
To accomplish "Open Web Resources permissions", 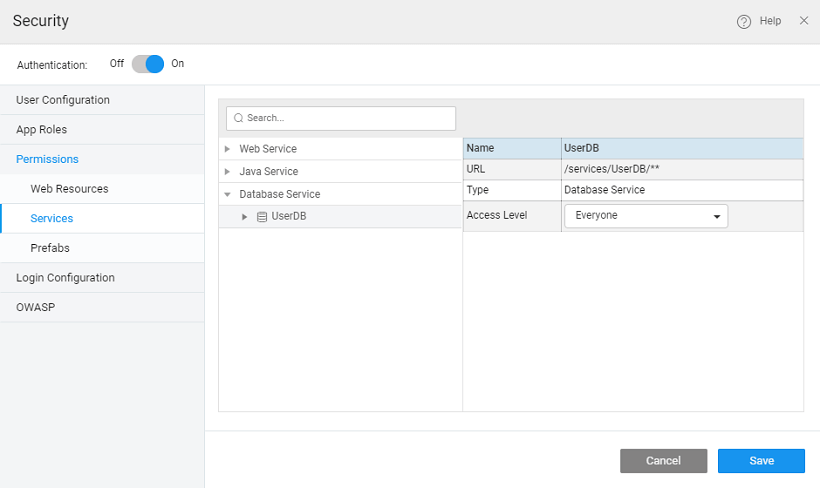I will pyautogui.click(x=69, y=189).
